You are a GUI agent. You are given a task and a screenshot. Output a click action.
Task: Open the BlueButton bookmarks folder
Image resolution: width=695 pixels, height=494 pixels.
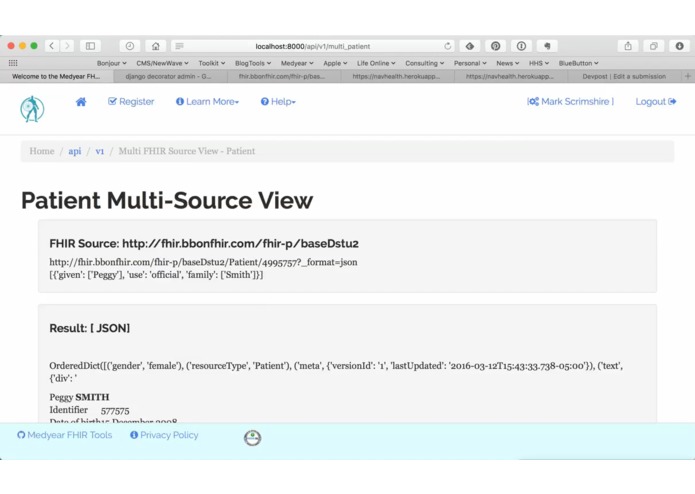tap(578, 63)
